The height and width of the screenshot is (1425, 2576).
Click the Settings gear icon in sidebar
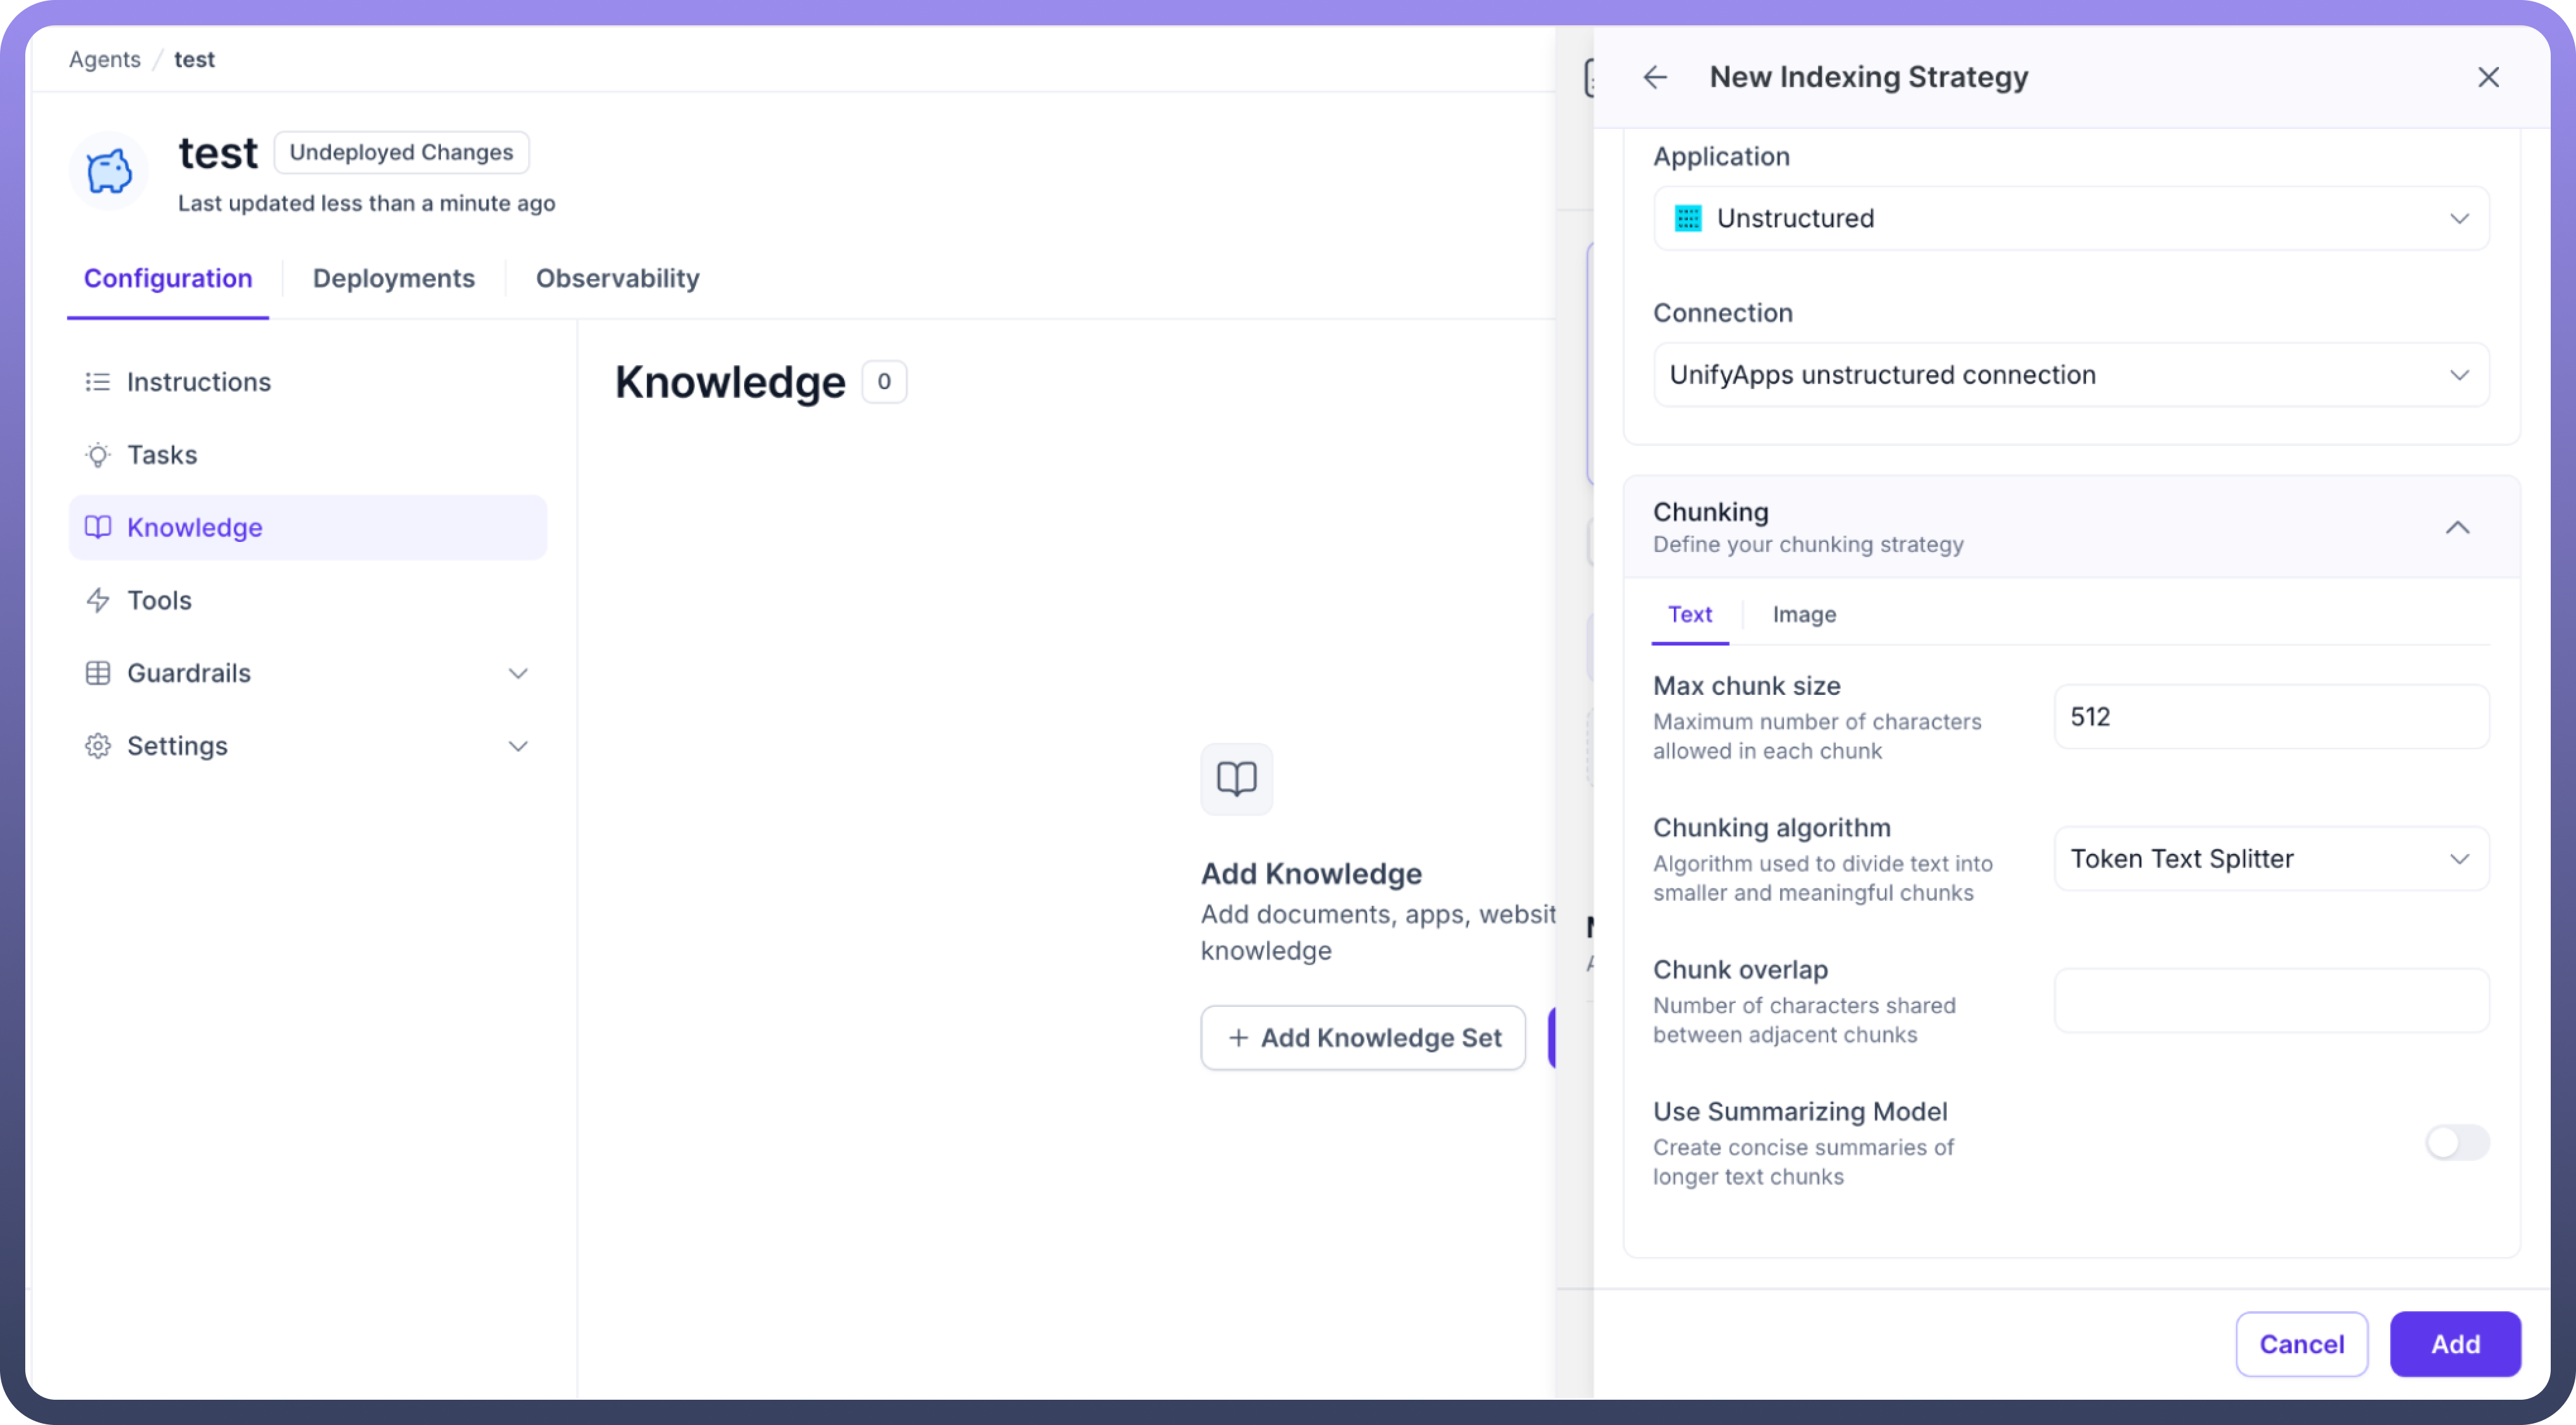(97, 746)
